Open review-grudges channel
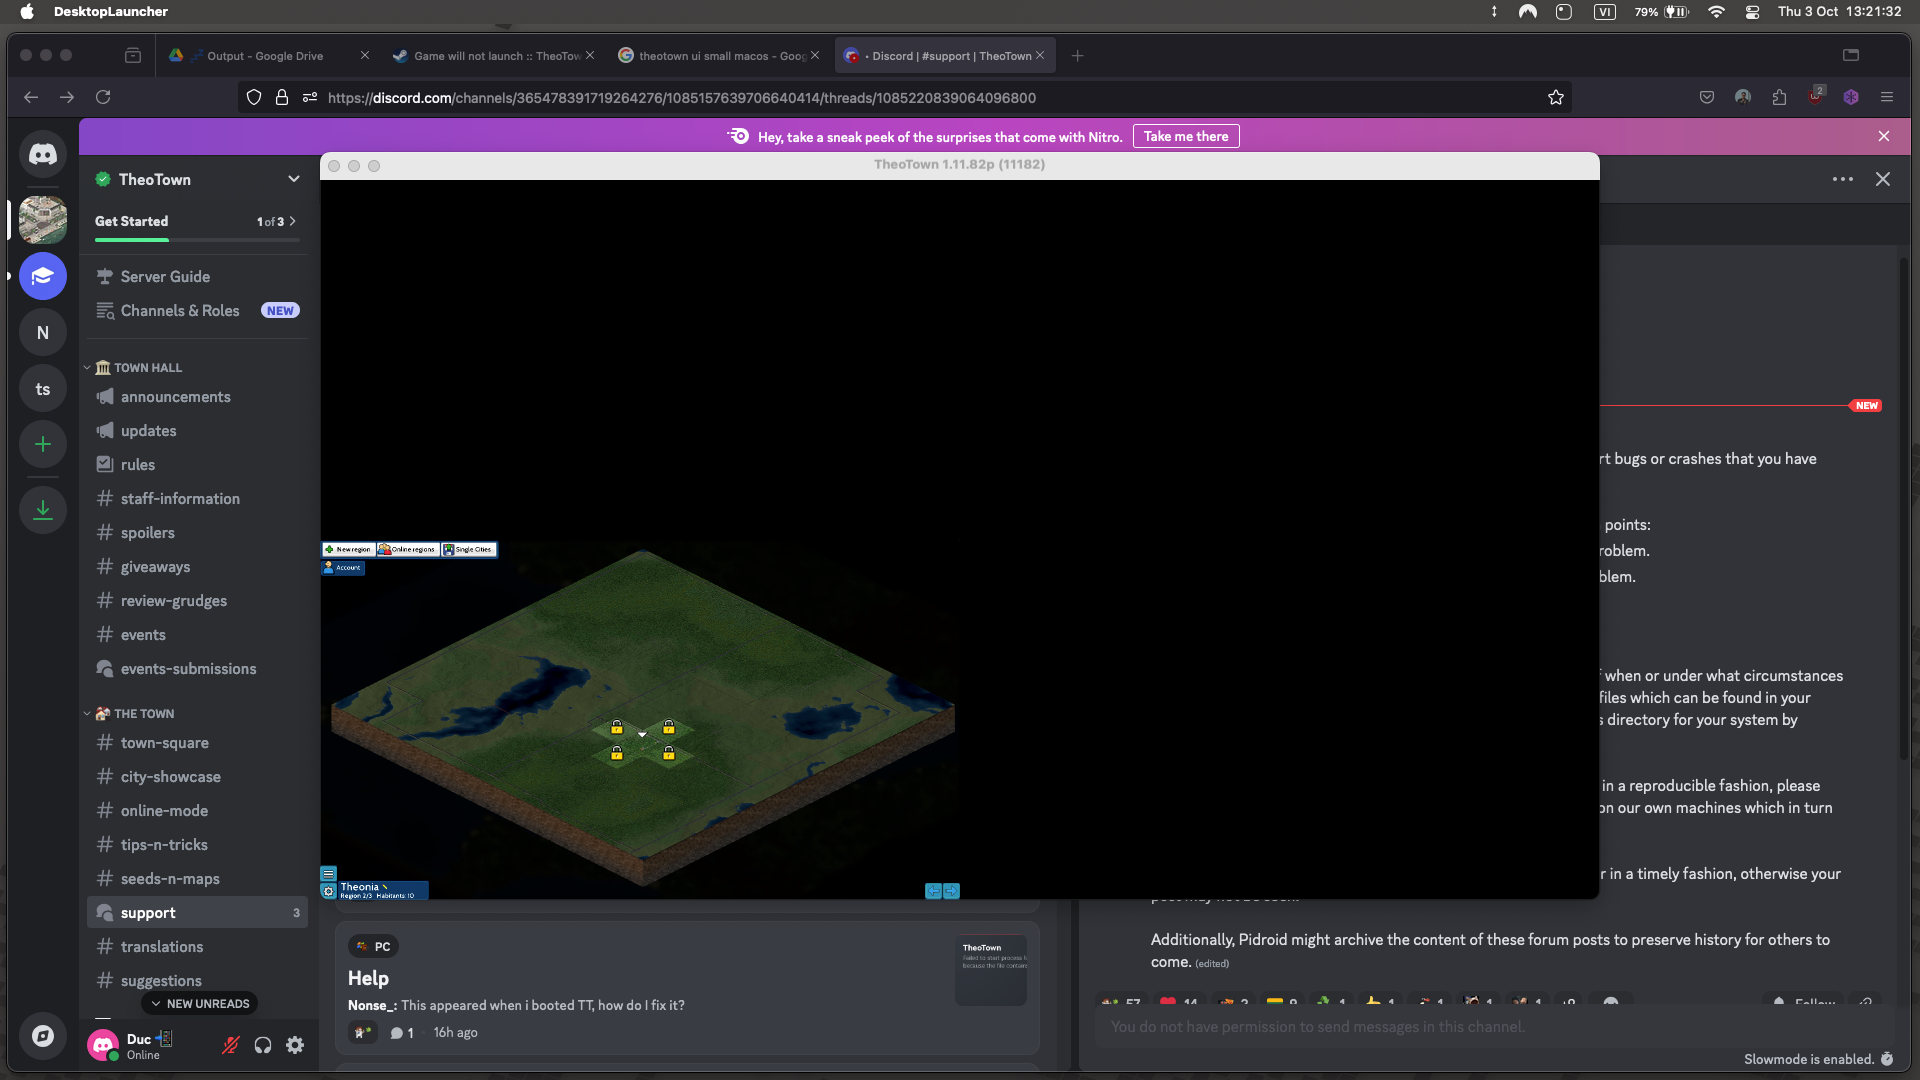The image size is (1920, 1080). [x=197, y=600]
